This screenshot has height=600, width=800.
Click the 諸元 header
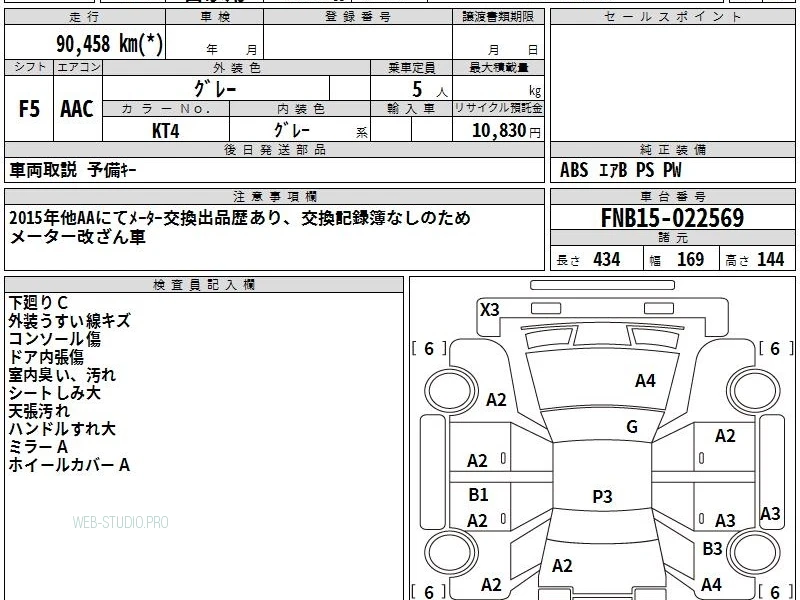(x=672, y=238)
